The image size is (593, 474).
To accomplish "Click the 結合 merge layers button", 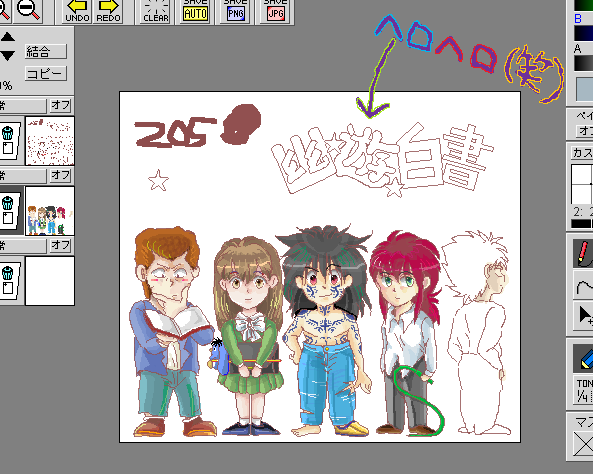I will click(46, 51).
